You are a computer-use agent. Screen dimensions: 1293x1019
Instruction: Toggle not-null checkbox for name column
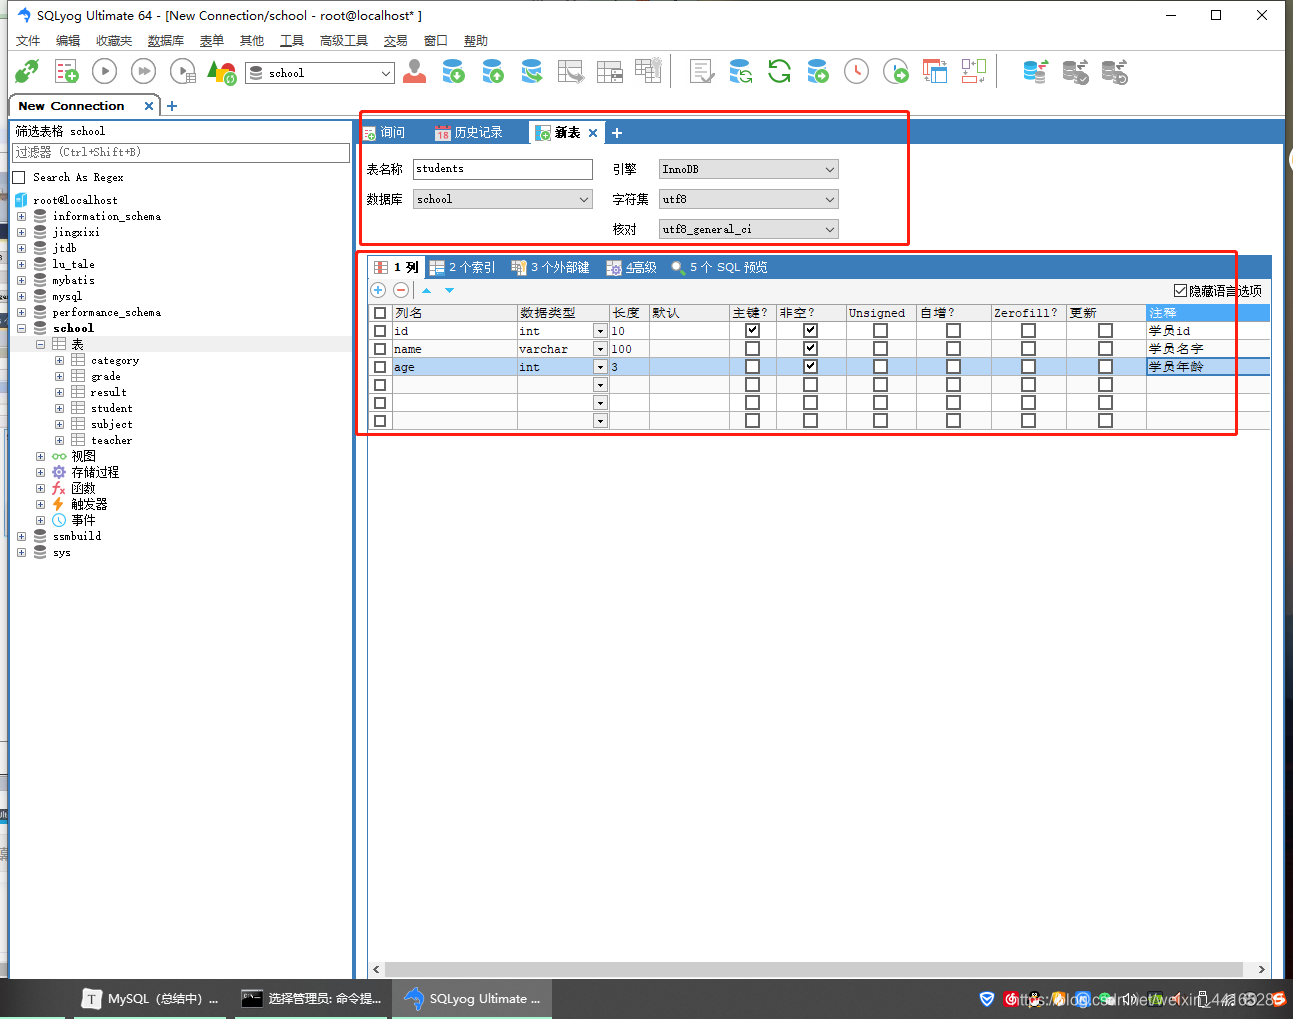coord(810,348)
